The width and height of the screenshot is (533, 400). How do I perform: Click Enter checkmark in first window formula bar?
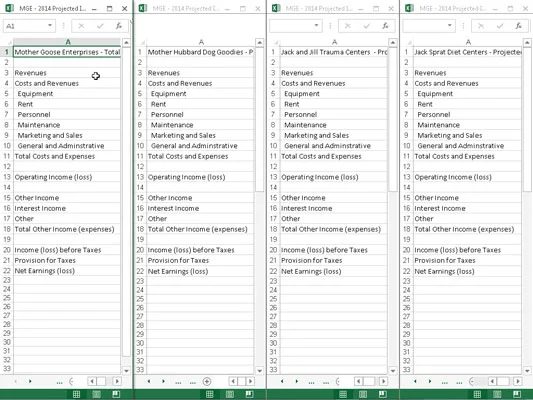(100, 26)
